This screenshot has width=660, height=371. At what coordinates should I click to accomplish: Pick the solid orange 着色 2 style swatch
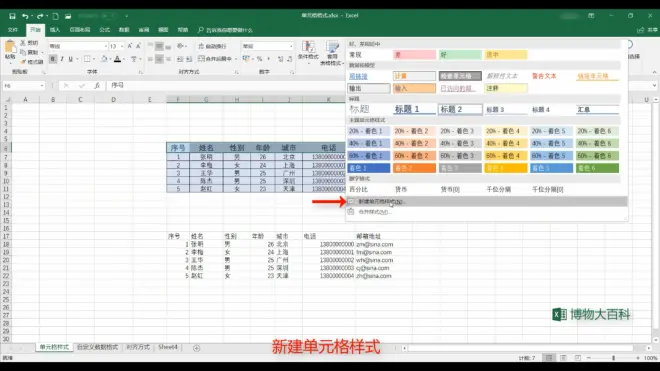tap(414, 168)
